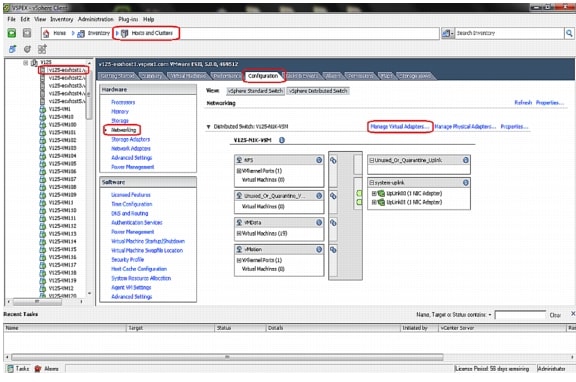Image resolution: width=576 pixels, height=382 pixels.
Task: Click the vMotion port group info icon
Action: 319,249
